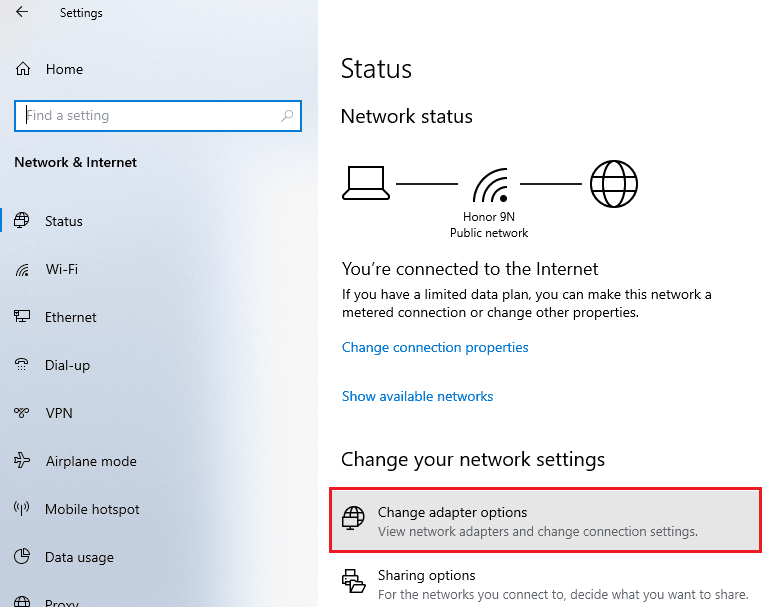The width and height of the screenshot is (778, 607).
Task: Click the search magnifier icon
Action: (288, 116)
